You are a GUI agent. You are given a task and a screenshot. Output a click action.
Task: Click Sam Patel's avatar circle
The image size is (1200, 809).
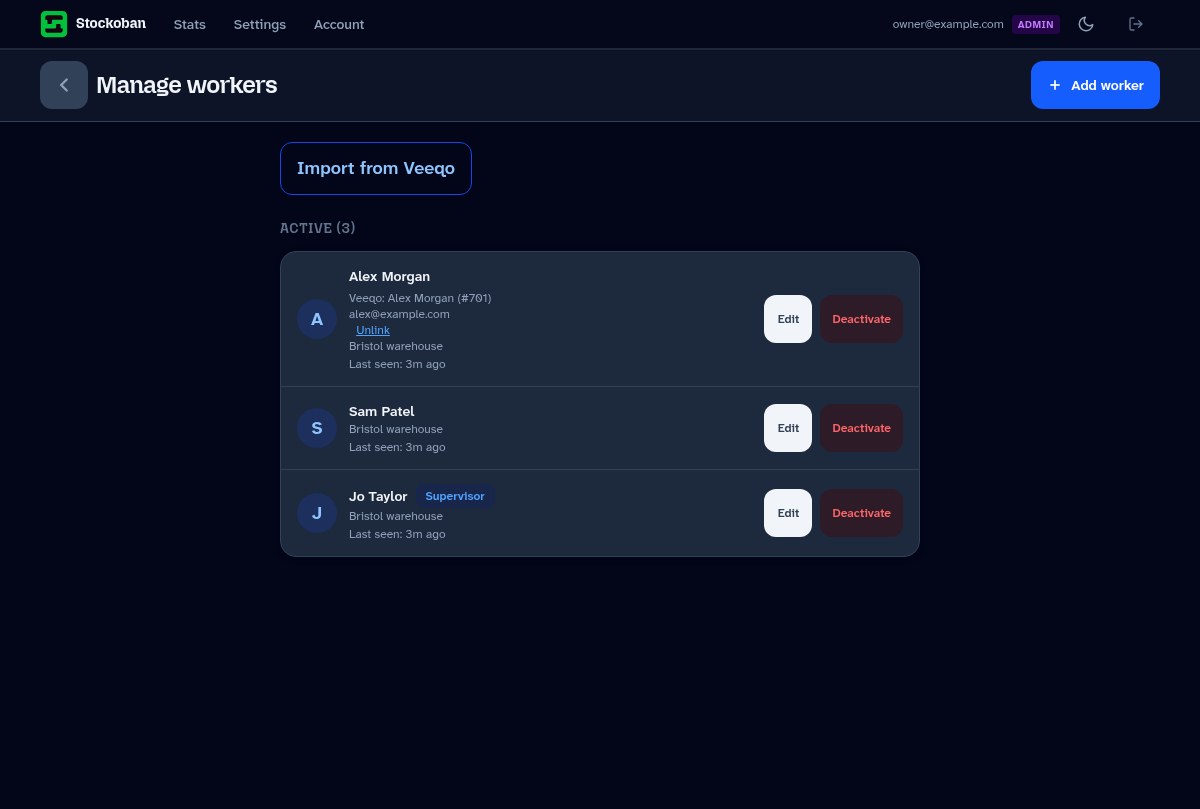coord(317,428)
